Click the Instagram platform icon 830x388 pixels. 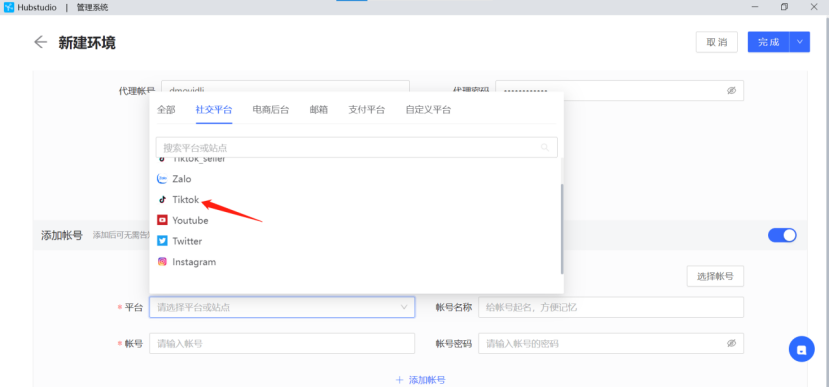pos(163,261)
